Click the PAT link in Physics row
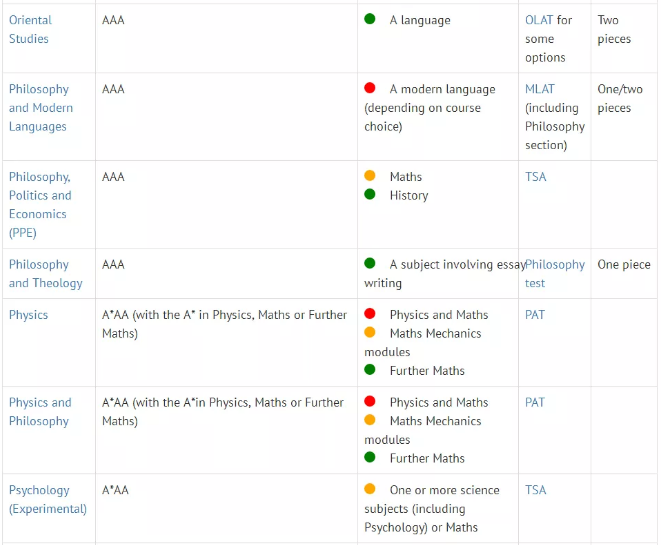Image resolution: width=661 pixels, height=545 pixels. [535, 314]
